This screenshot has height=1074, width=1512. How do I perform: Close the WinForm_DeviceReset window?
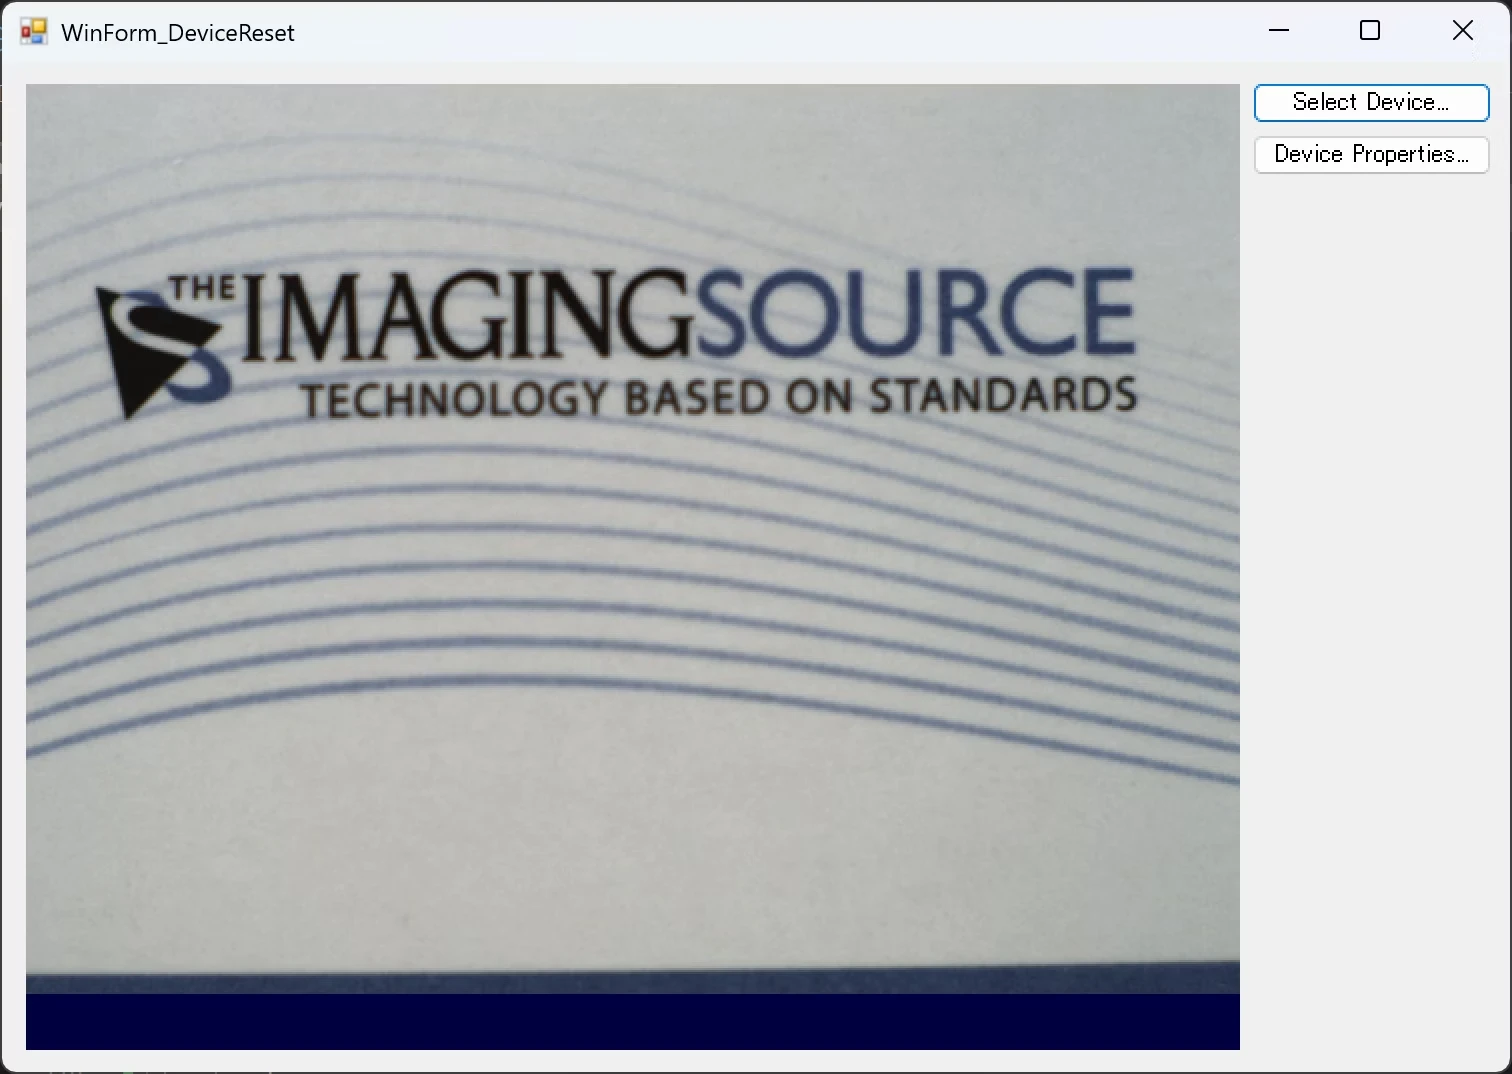[x=1462, y=31]
